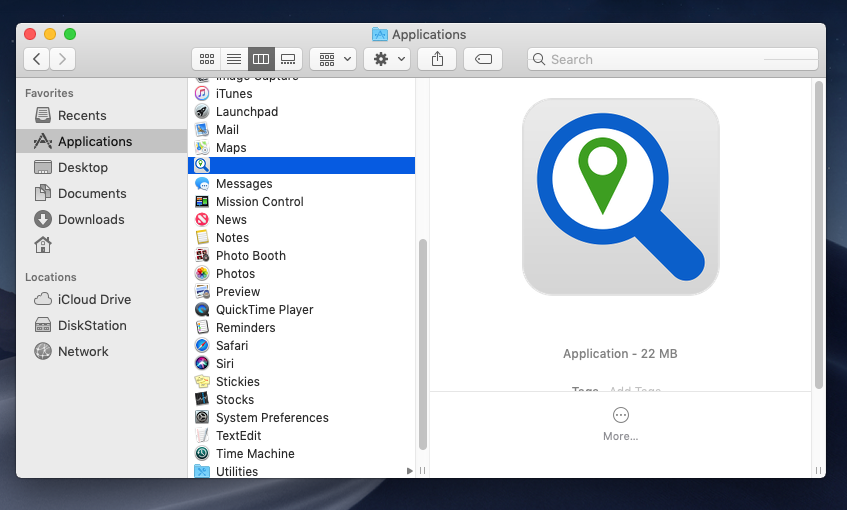Screen dimensions: 847x510
Task: Select Time Machine in the list
Action: [255, 453]
